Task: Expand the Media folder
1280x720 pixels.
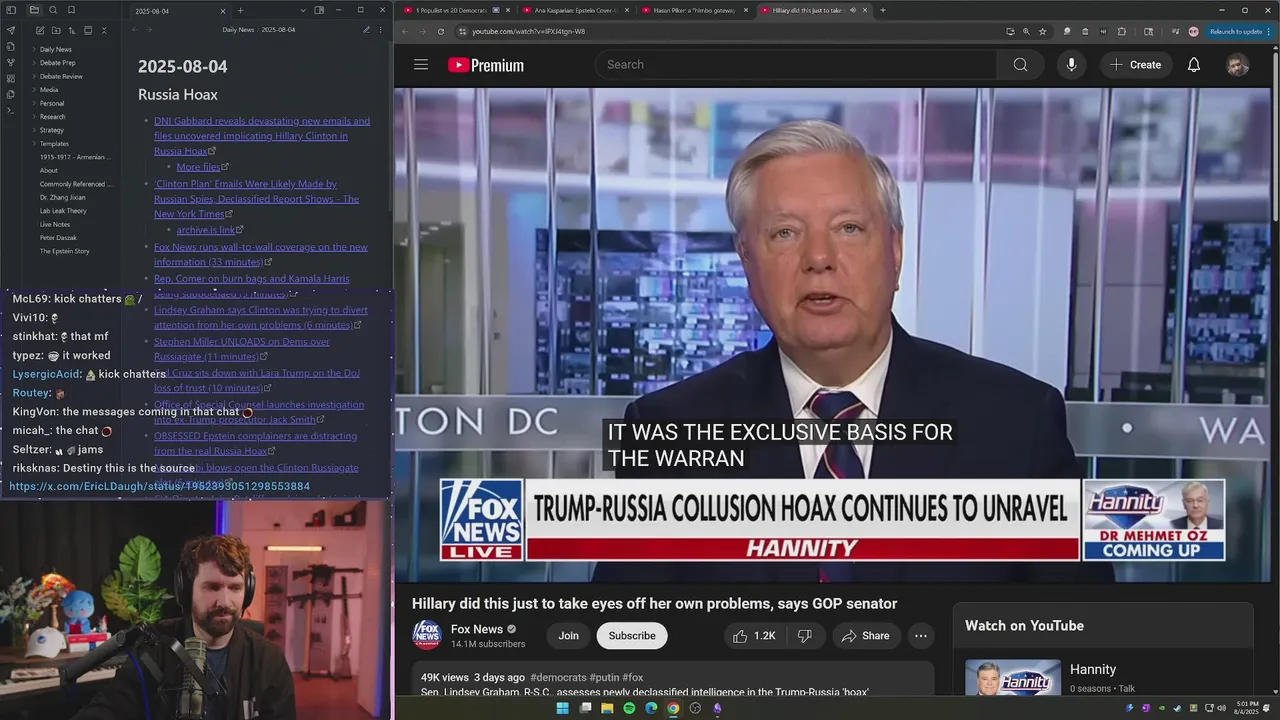Action: tap(49, 90)
